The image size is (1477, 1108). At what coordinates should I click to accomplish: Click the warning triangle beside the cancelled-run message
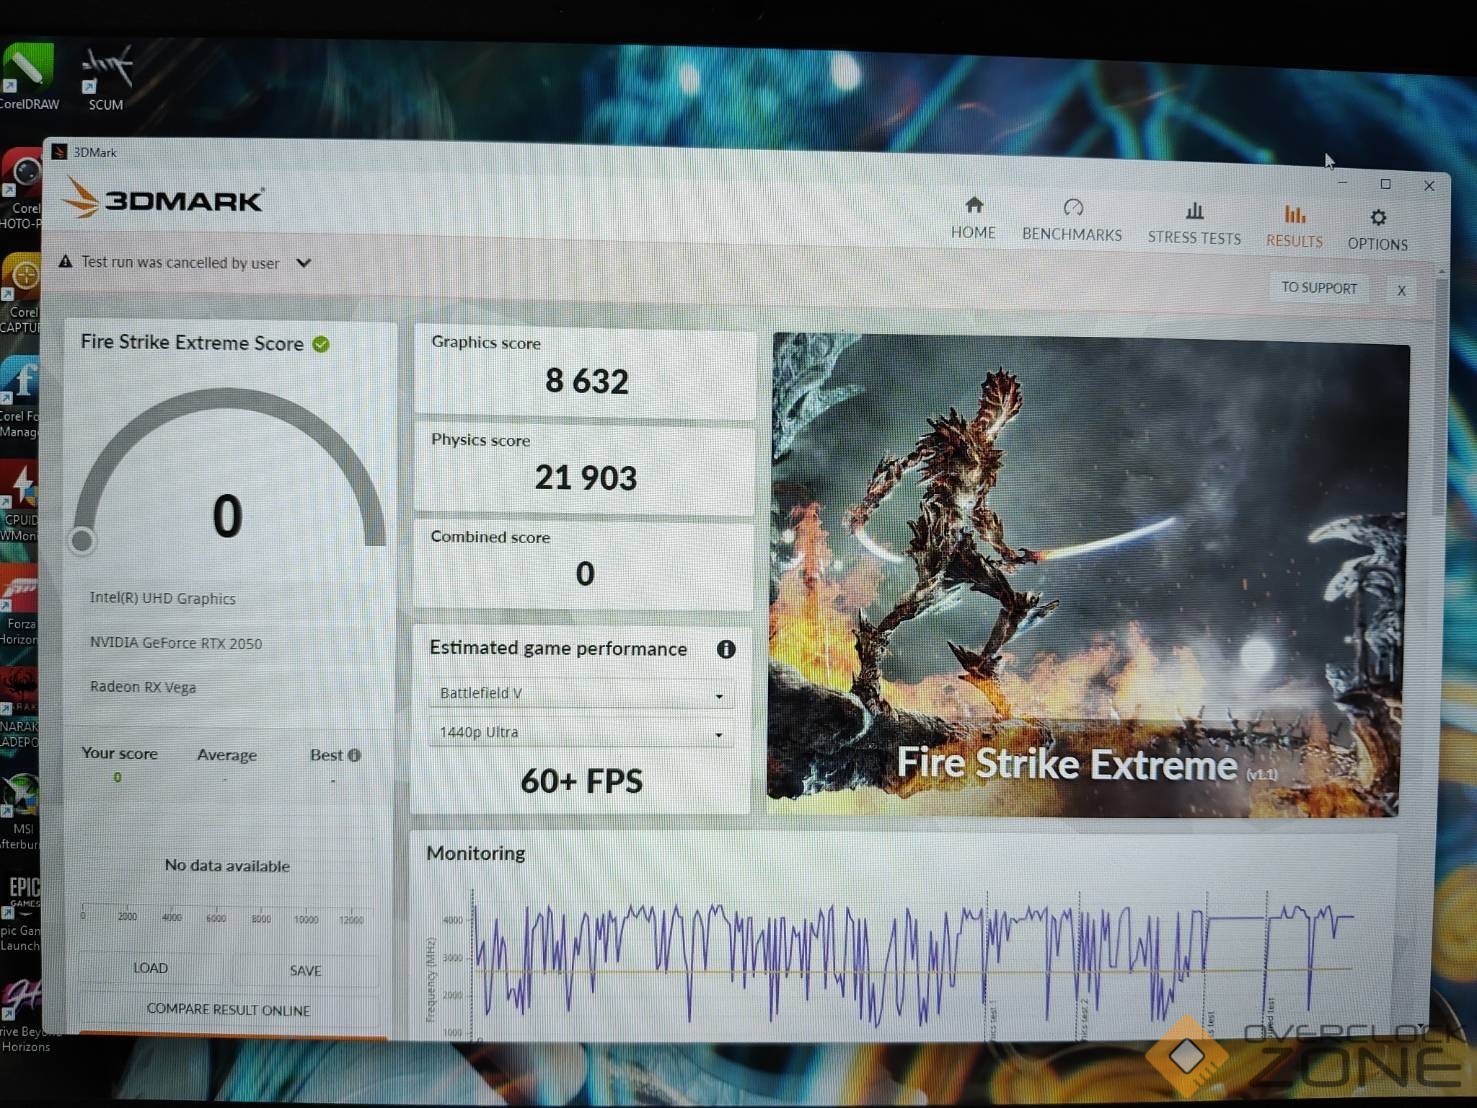tap(66, 262)
